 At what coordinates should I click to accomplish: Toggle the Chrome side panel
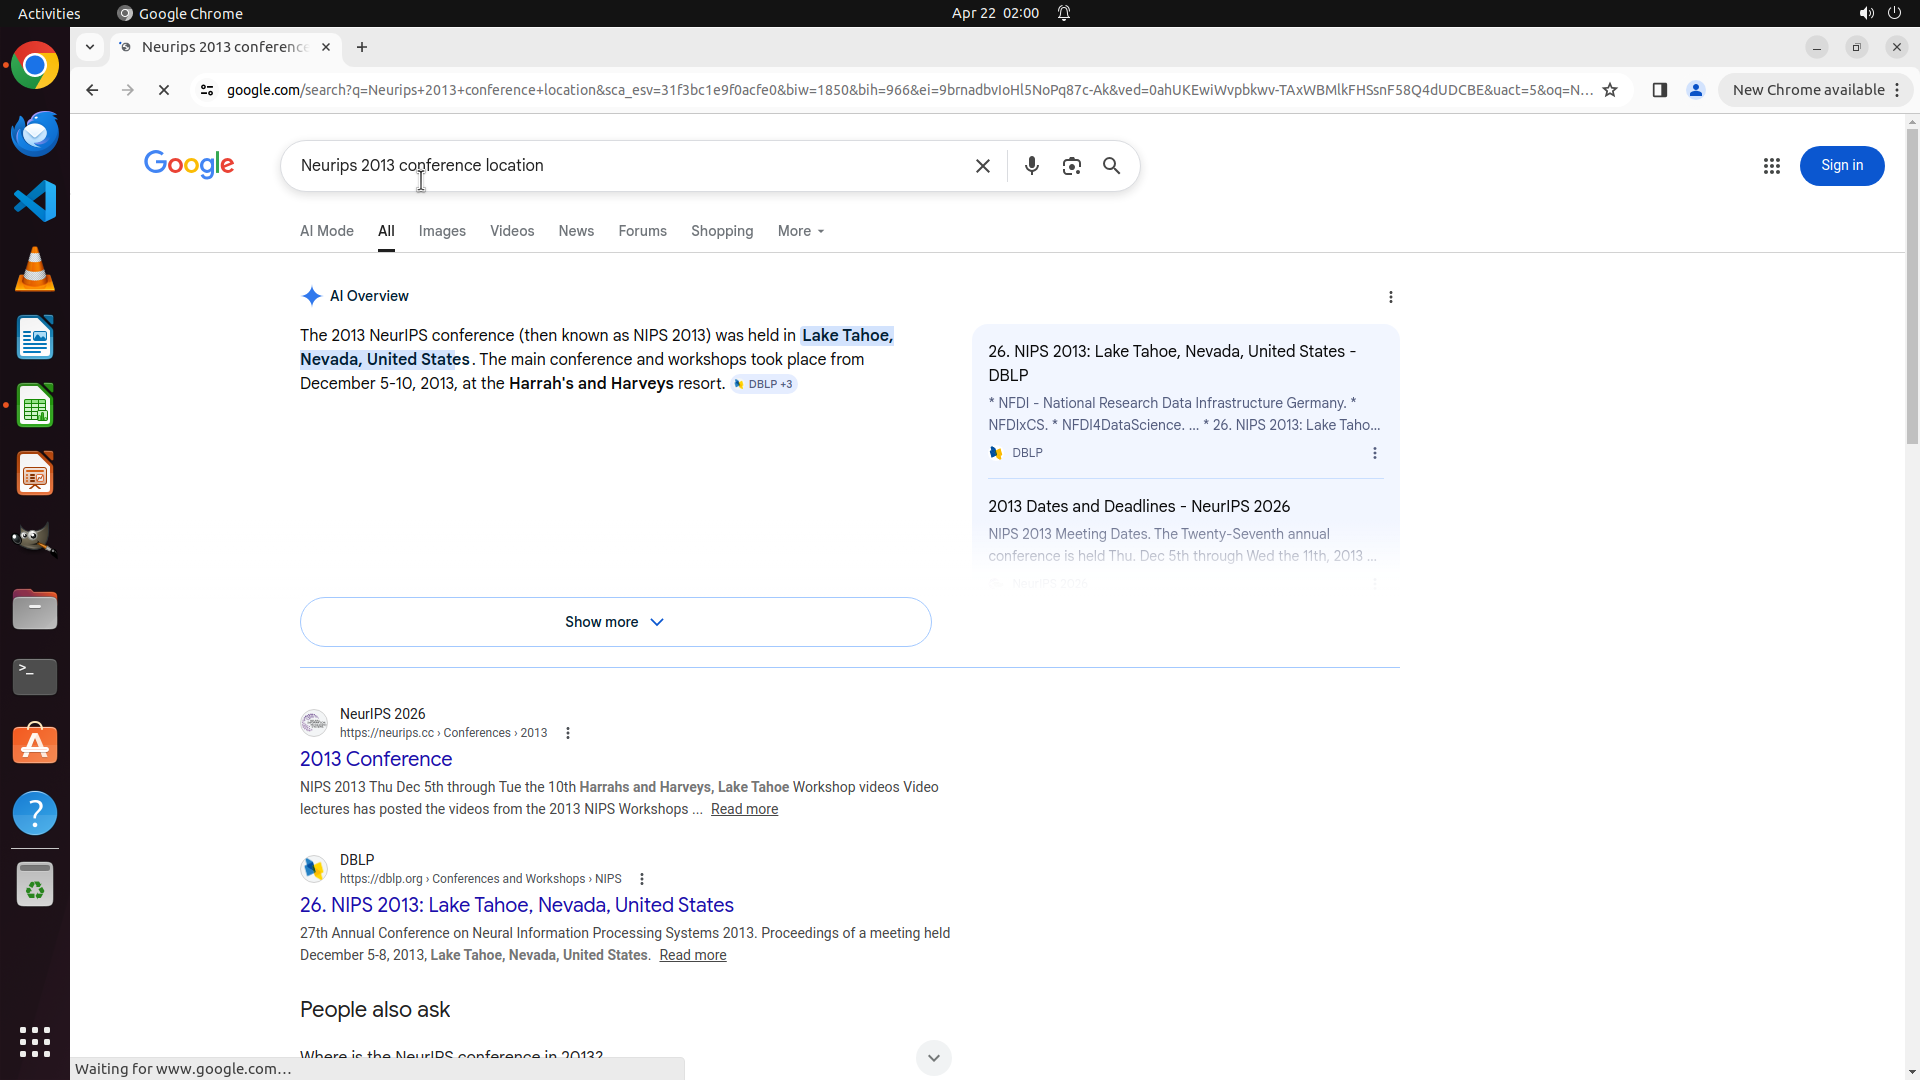pyautogui.click(x=1659, y=90)
